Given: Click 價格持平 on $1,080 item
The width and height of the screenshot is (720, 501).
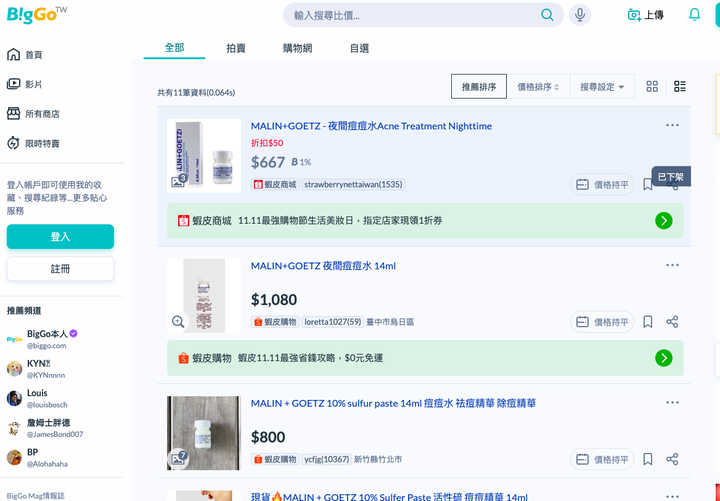Looking at the screenshot, I should click(602, 322).
